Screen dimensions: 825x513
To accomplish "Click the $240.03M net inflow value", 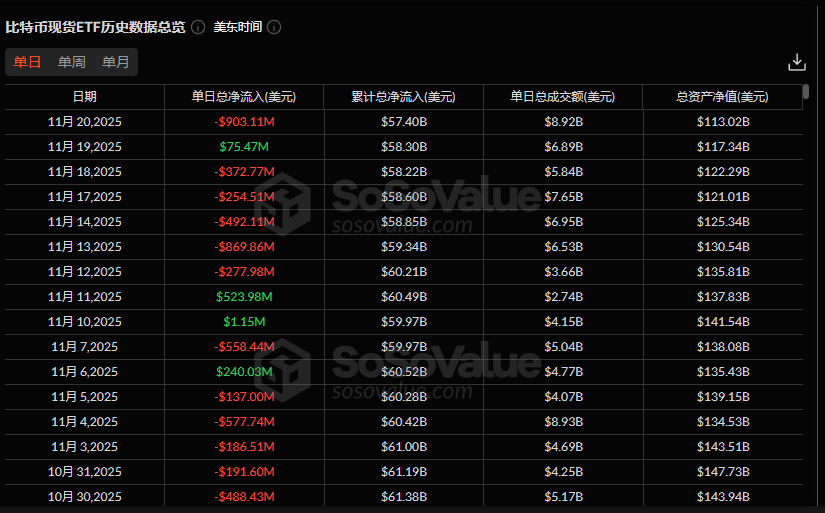I will (244, 372).
